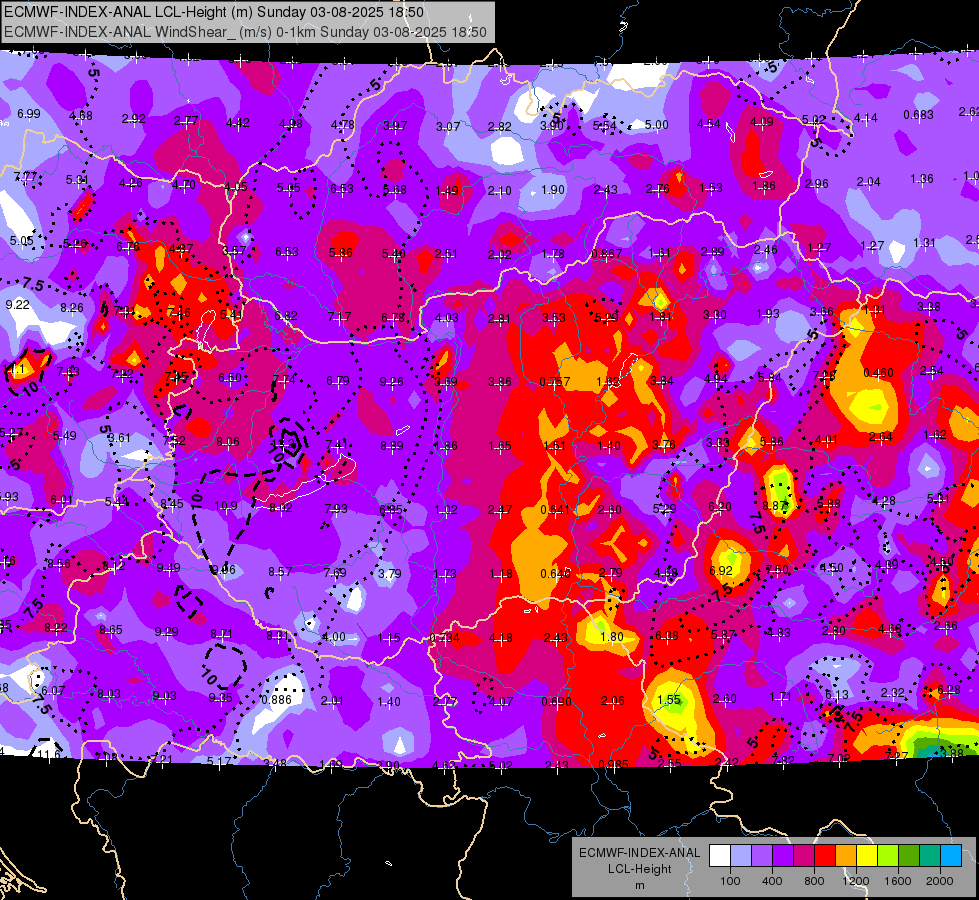Click the legend tick label 1200
This screenshot has height=900, width=979.
click(856, 881)
